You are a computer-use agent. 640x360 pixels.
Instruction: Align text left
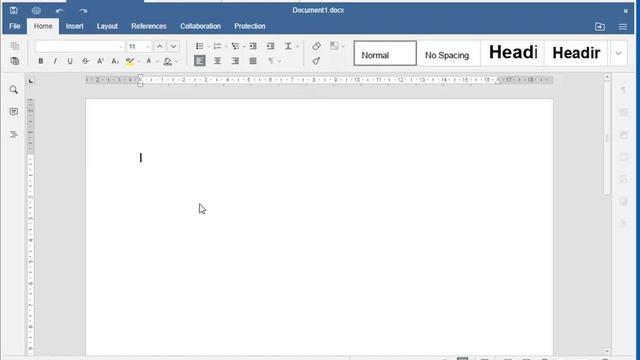click(200, 61)
